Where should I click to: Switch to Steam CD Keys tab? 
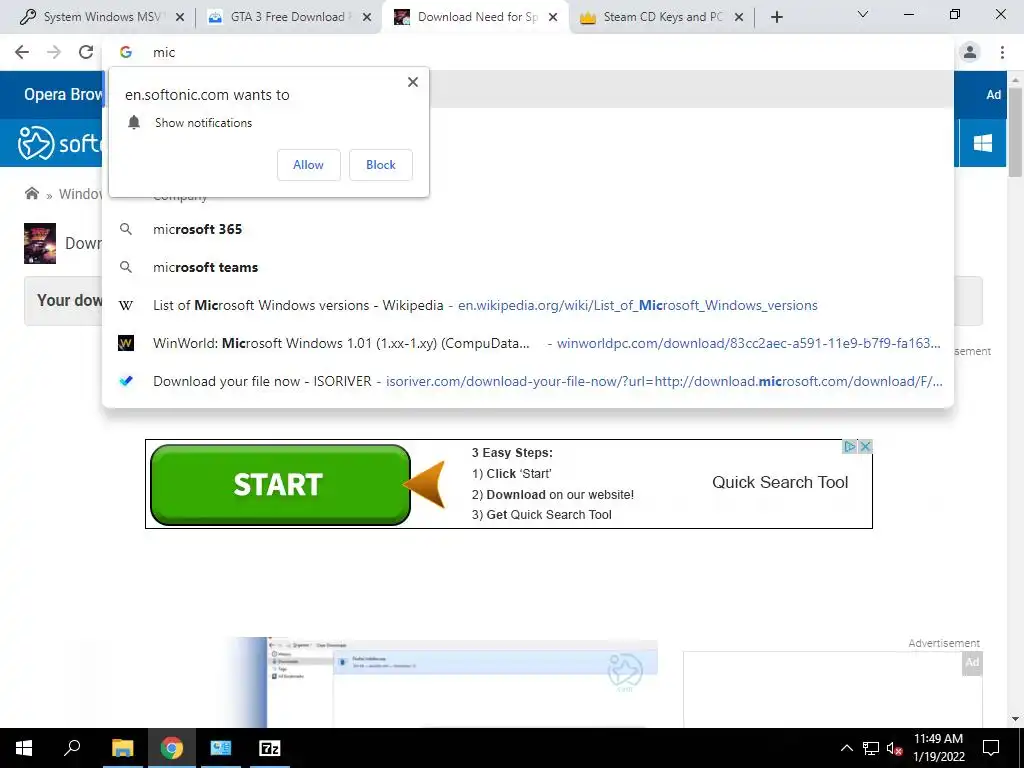[x=662, y=17]
